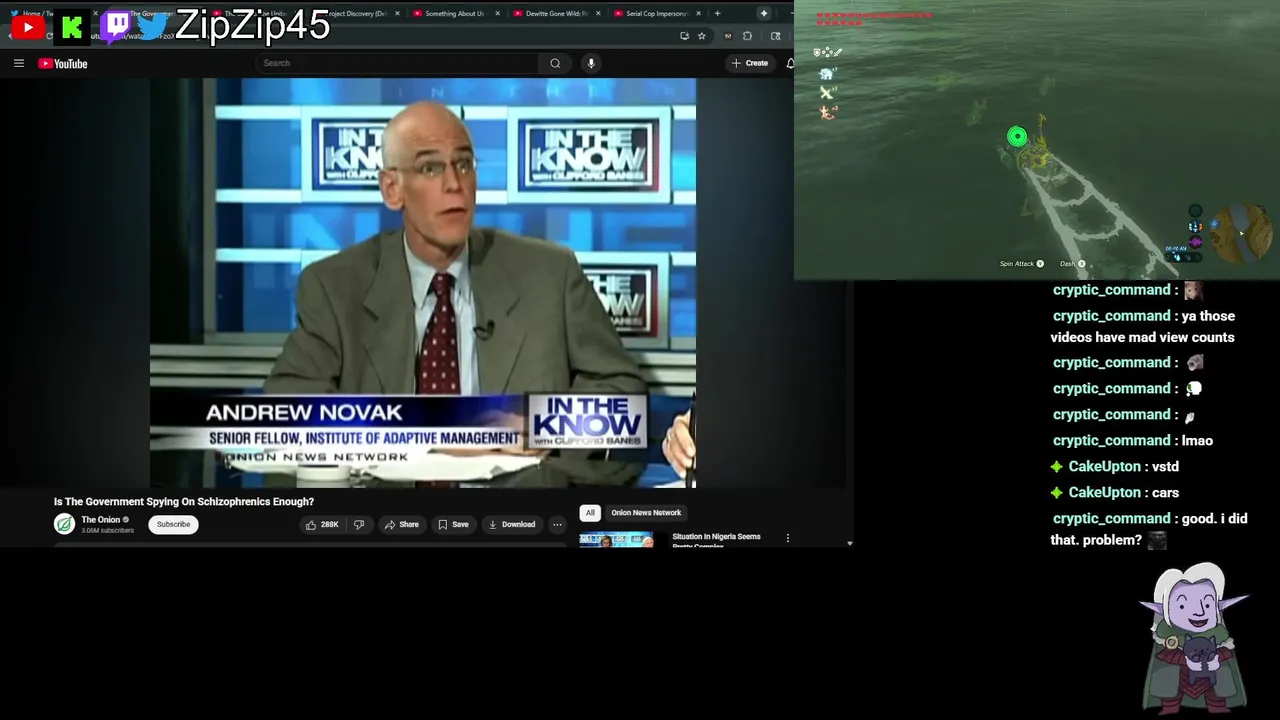1280x720 pixels.
Task: Click the Dash prompt in game
Action: tap(1072, 264)
